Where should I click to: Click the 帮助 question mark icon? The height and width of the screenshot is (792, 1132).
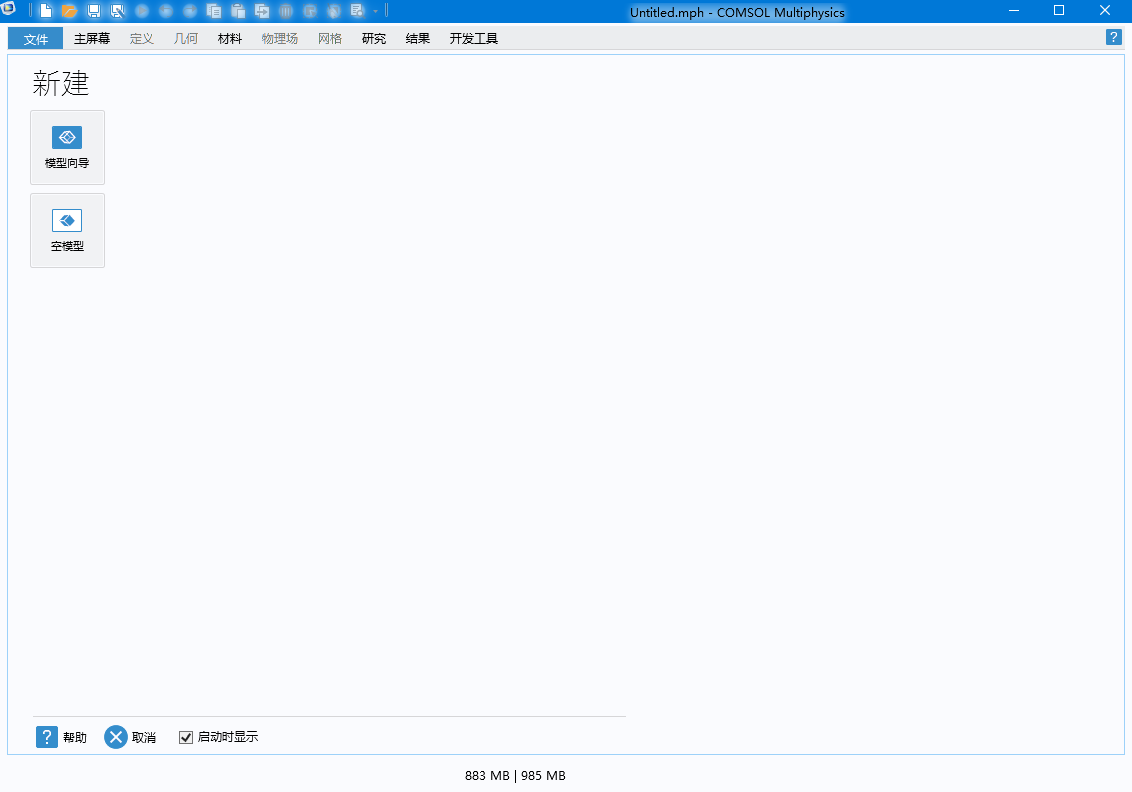(x=47, y=736)
